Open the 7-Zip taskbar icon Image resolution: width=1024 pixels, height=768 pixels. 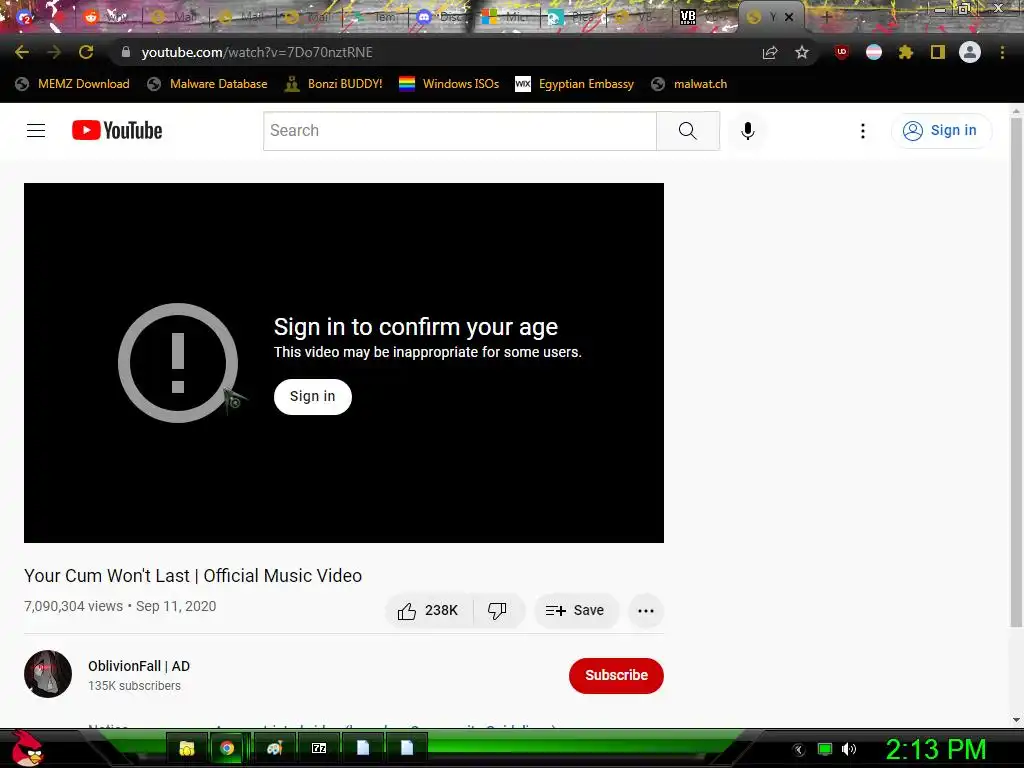click(x=319, y=748)
